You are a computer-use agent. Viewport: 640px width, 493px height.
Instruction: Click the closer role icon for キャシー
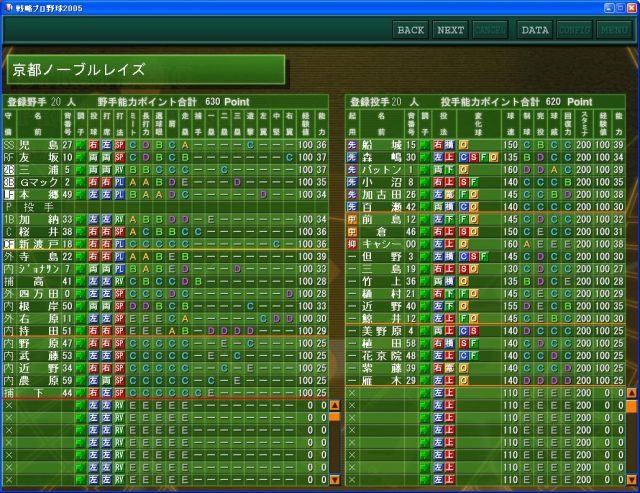pos(352,244)
